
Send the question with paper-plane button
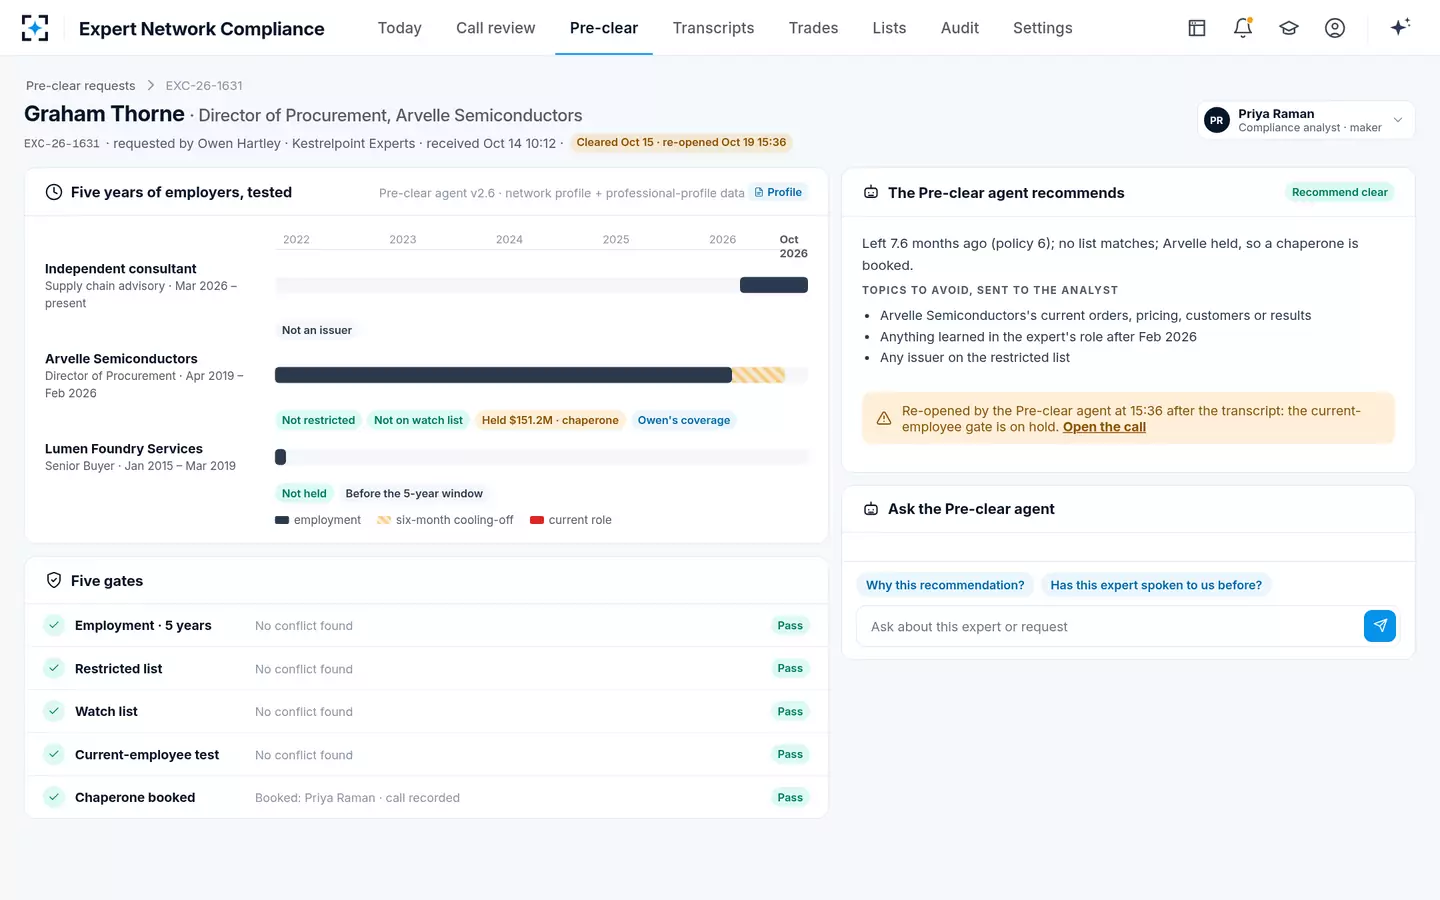tap(1380, 626)
